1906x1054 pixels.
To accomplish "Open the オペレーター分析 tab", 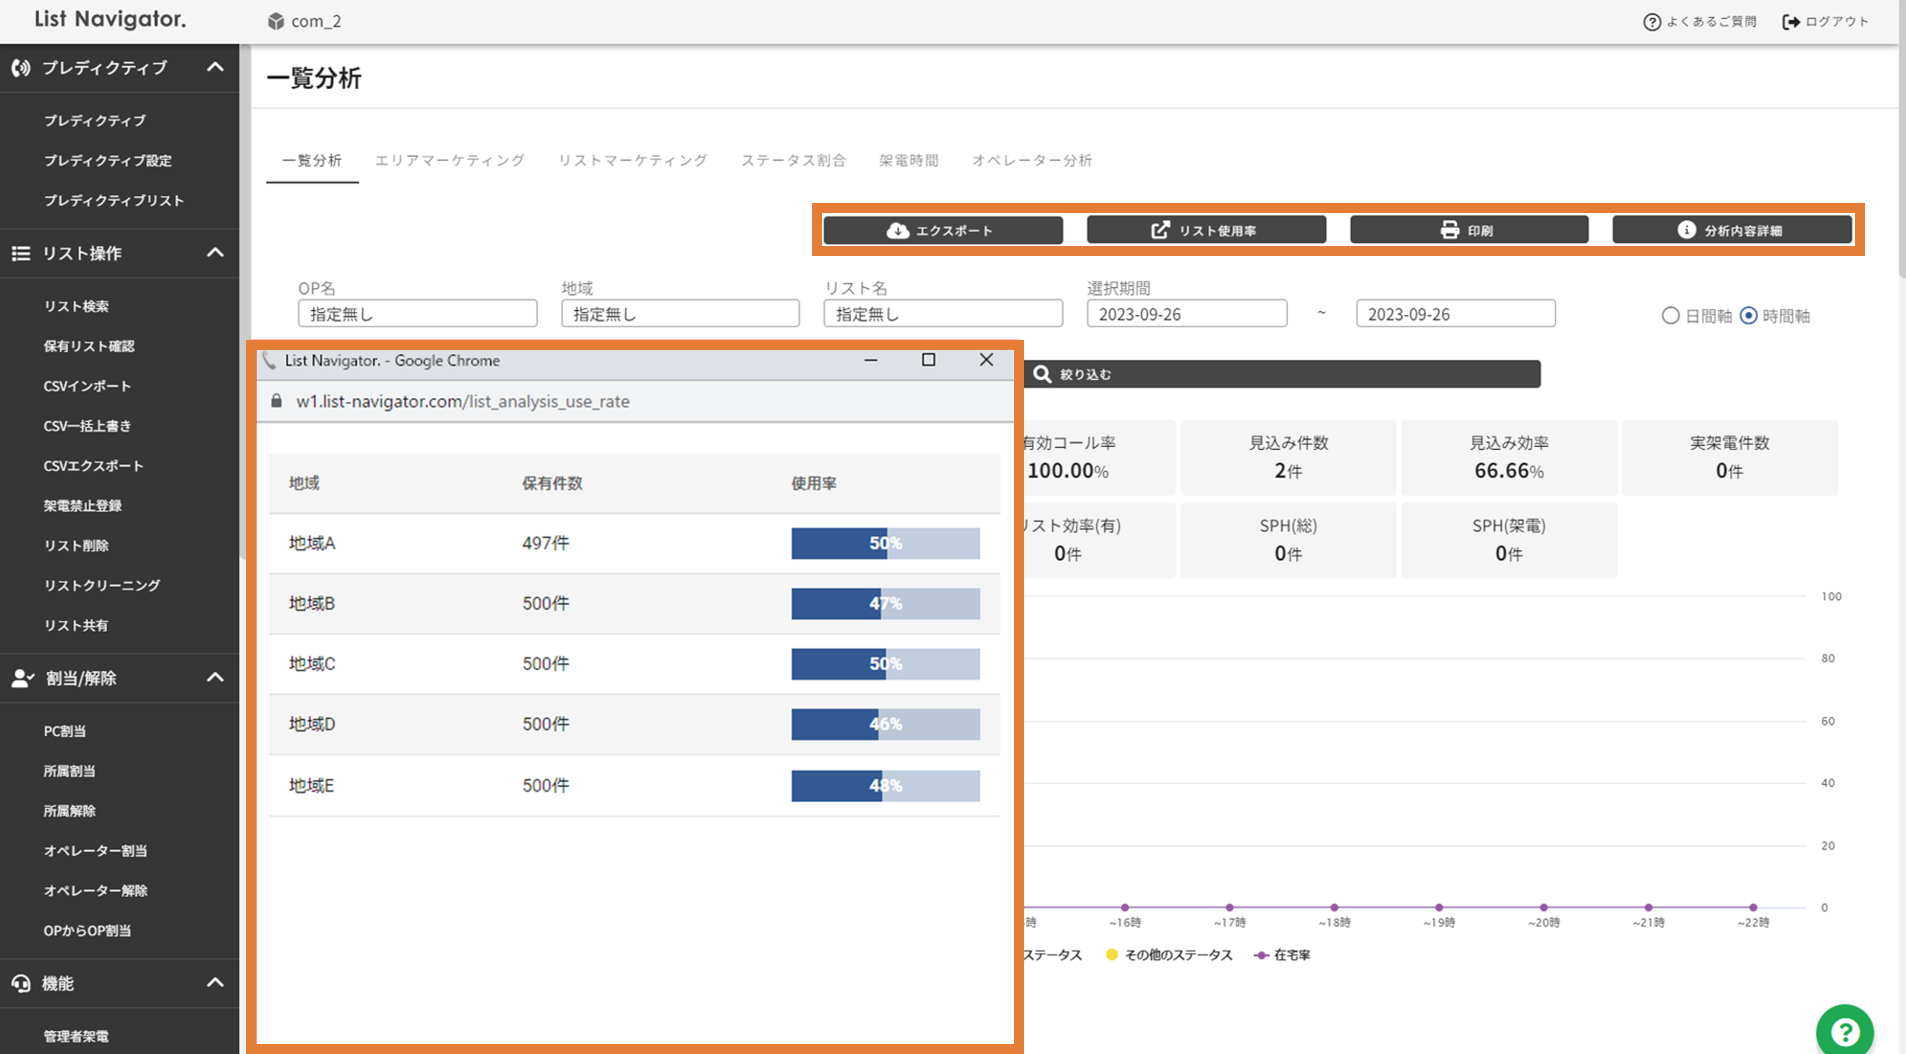I will pyautogui.click(x=1031, y=160).
